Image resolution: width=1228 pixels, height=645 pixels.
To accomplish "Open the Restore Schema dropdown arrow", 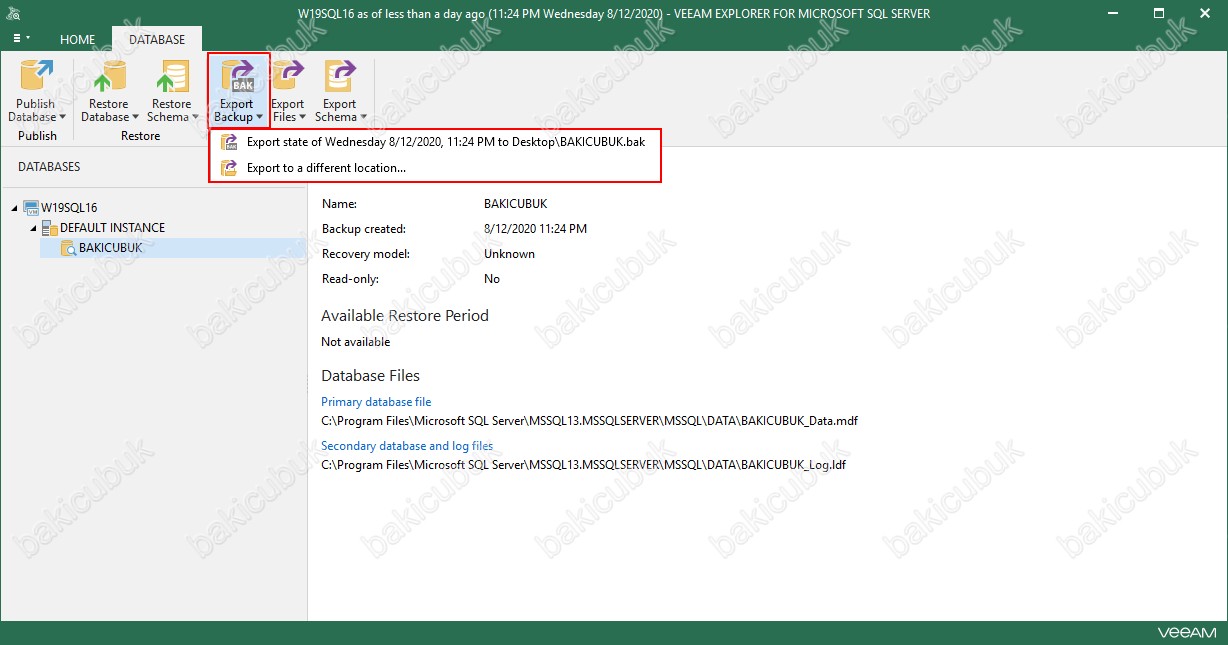I will 195,118.
